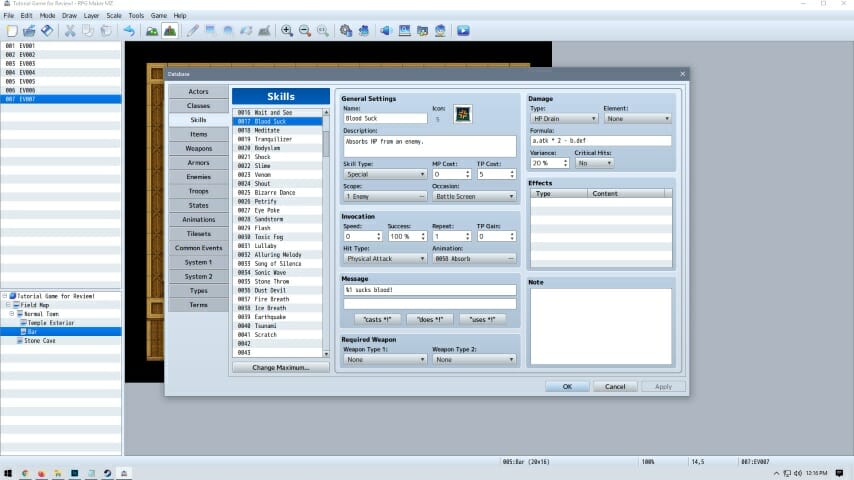Click the New Project toolbar icon
Screen dimensions: 854x480
[x=11, y=31]
